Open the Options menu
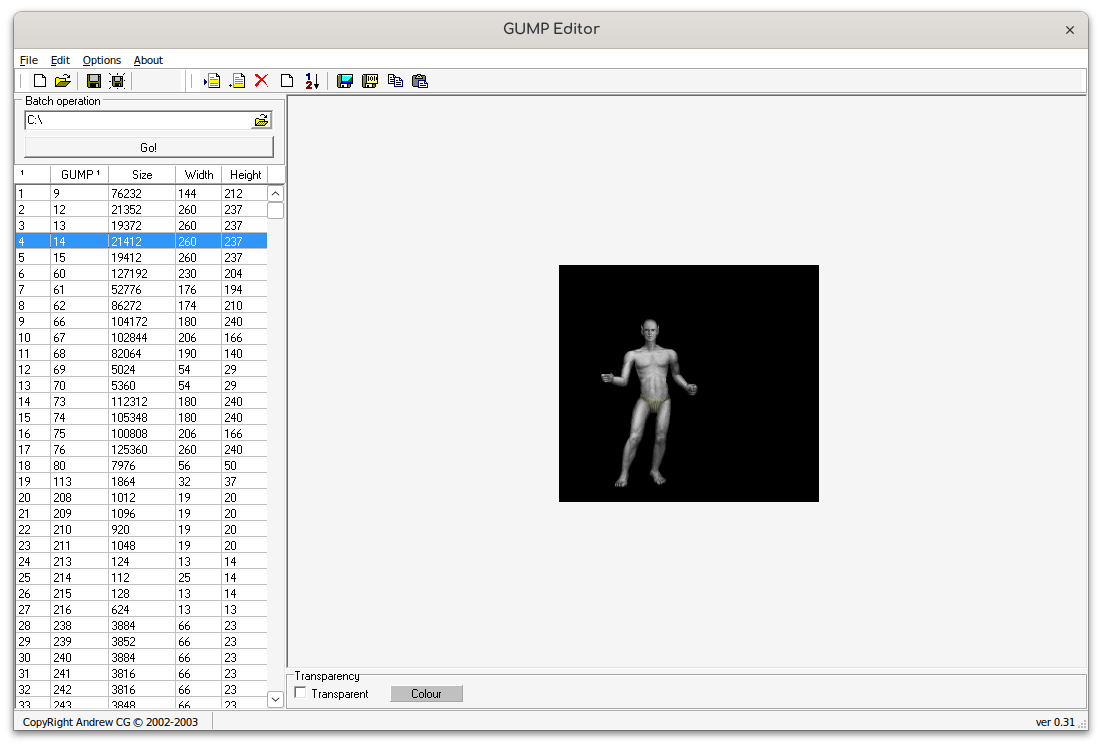1102x747 pixels. [101, 60]
